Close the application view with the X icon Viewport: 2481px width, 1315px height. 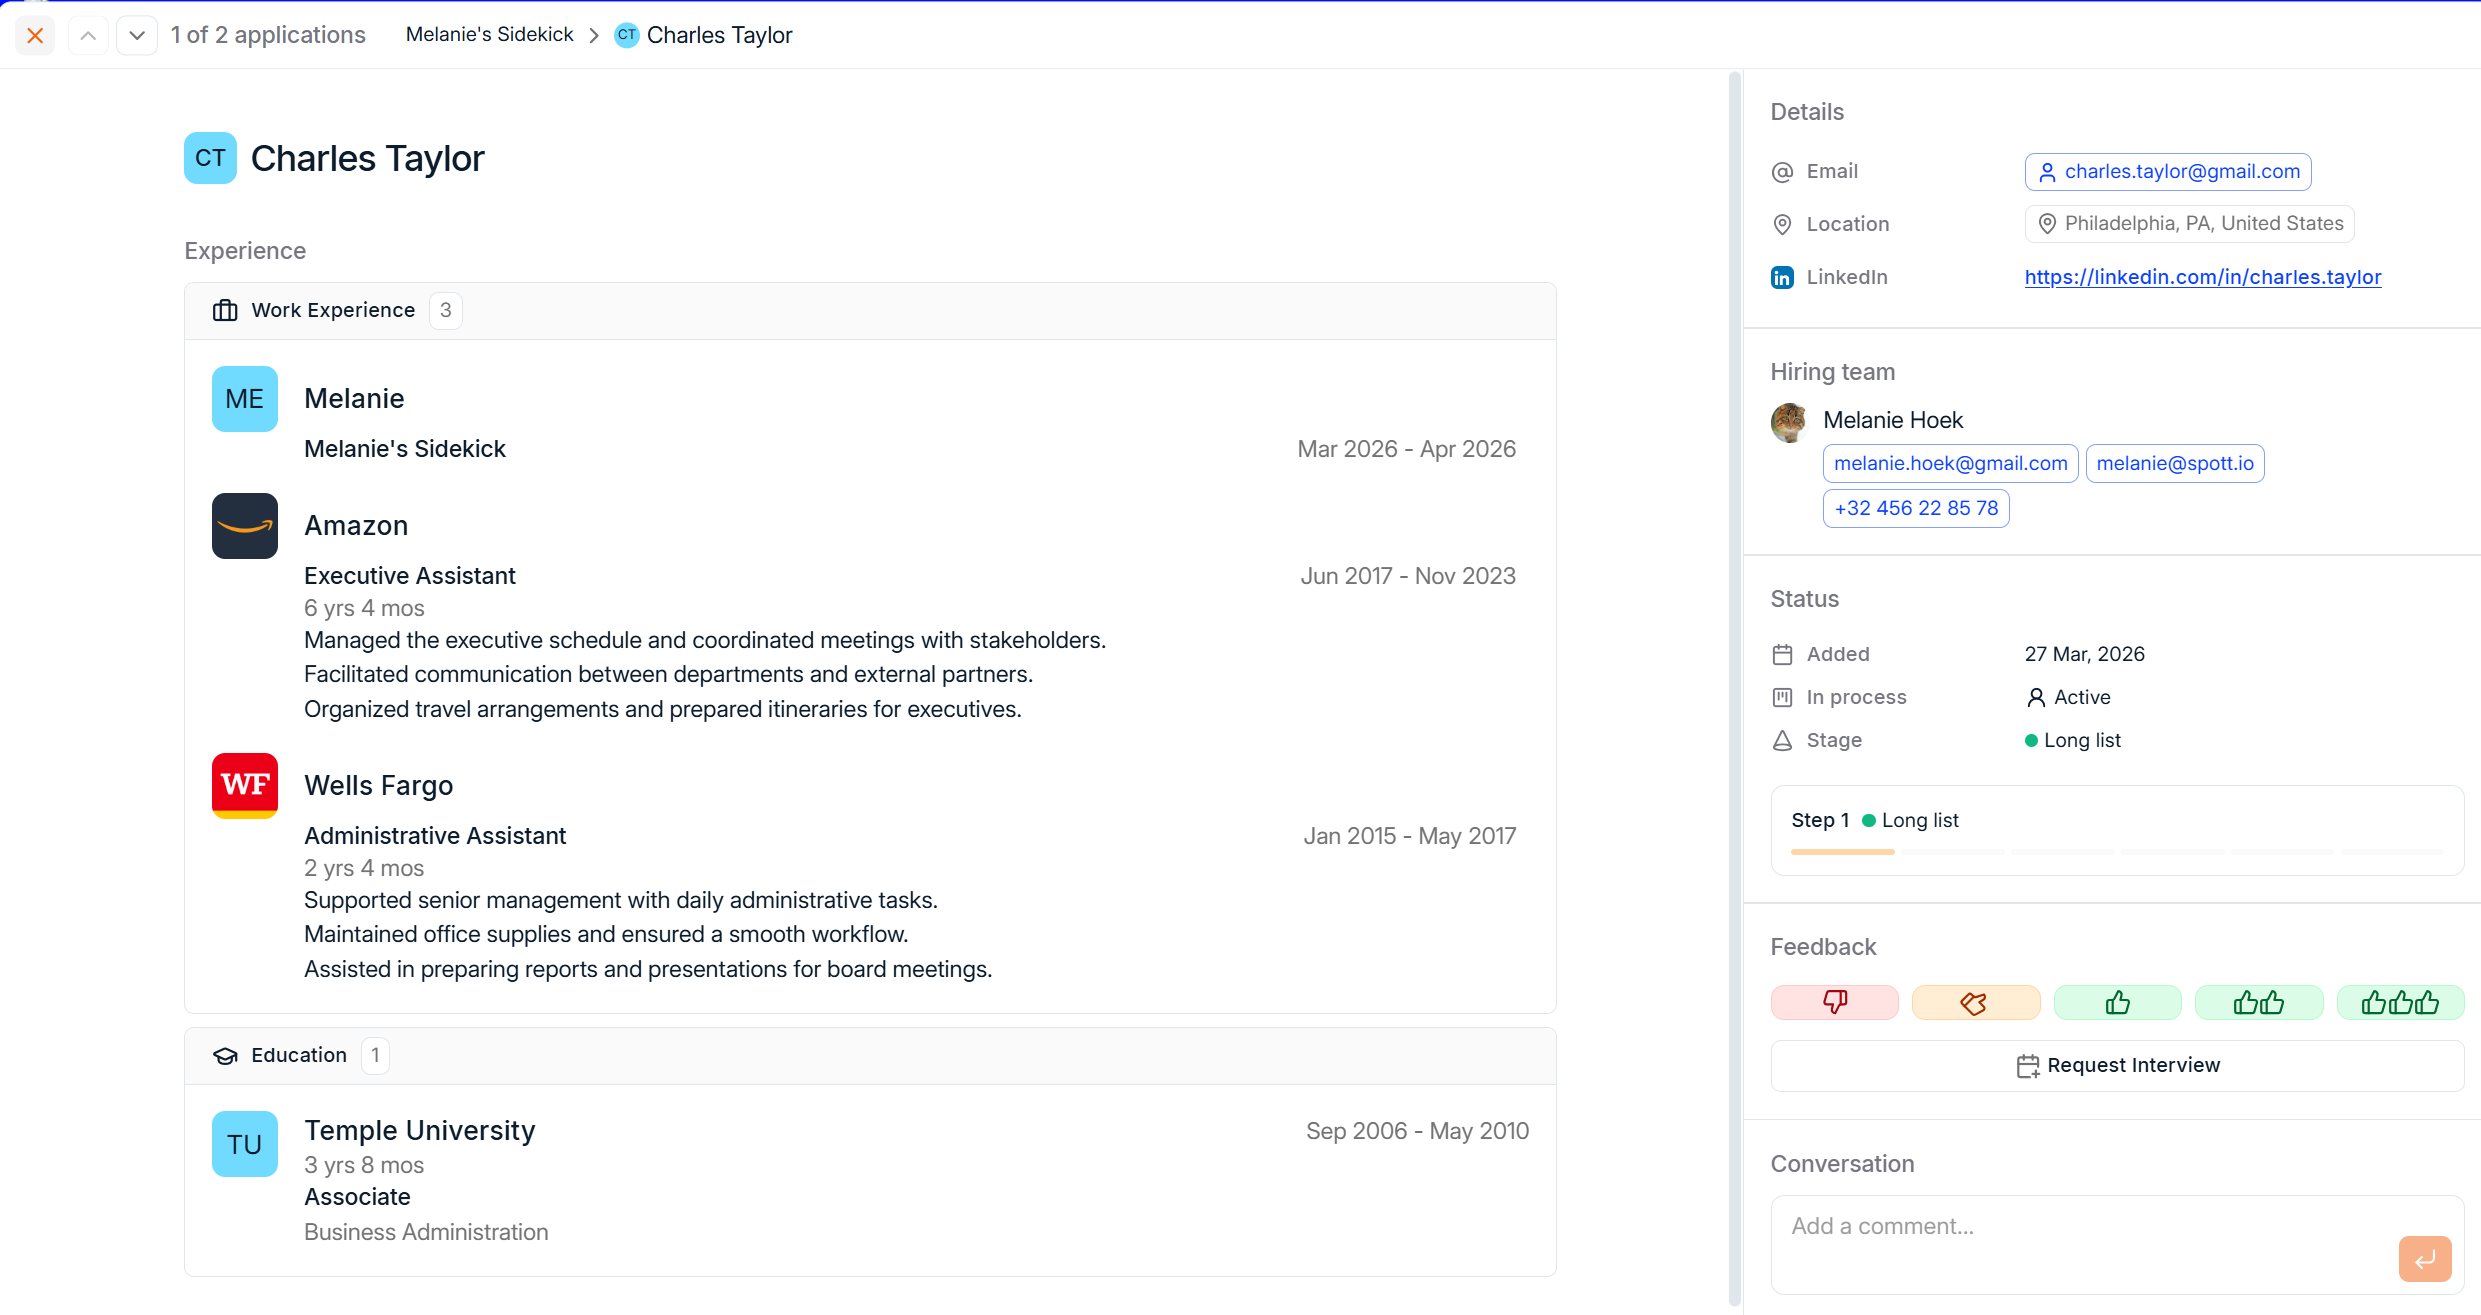click(x=35, y=36)
